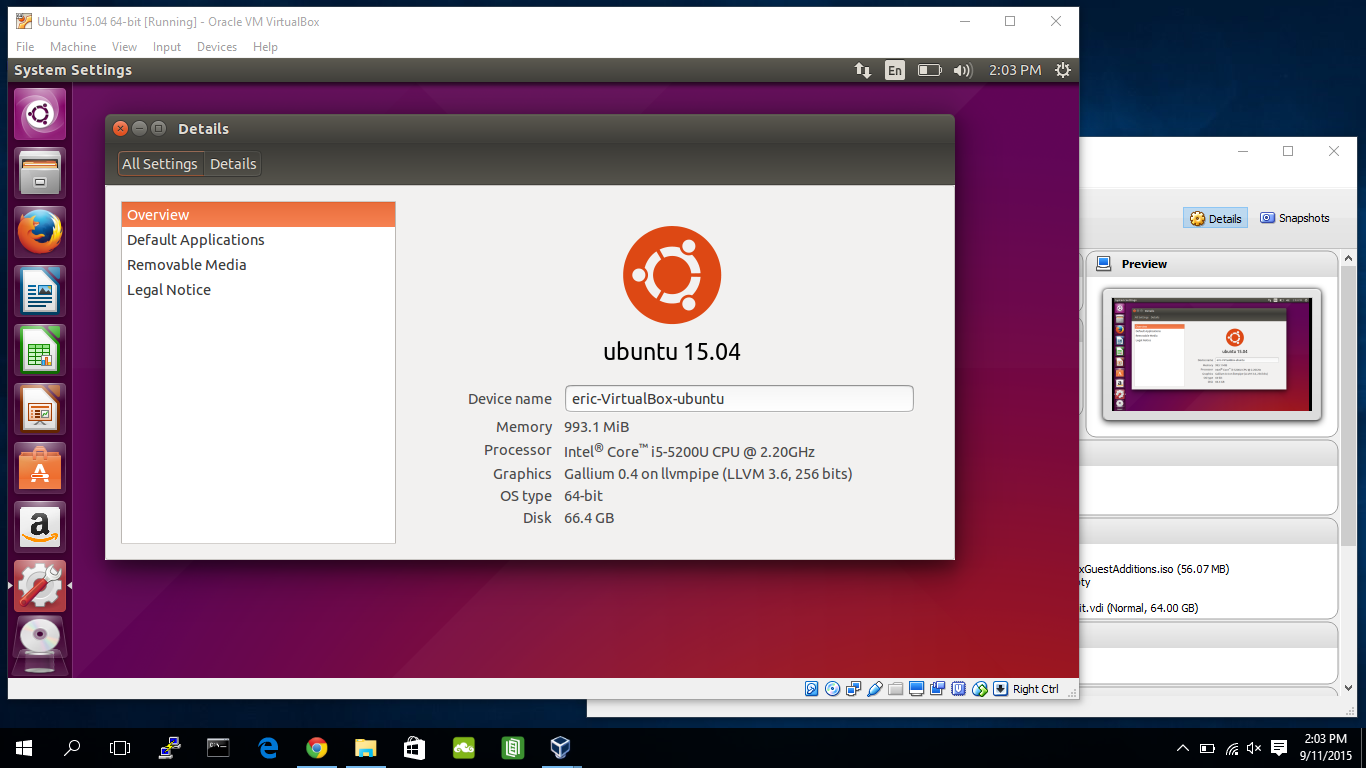Open Ubuntu Dash search in the launcher
The image size is (1366, 768).
(40, 114)
